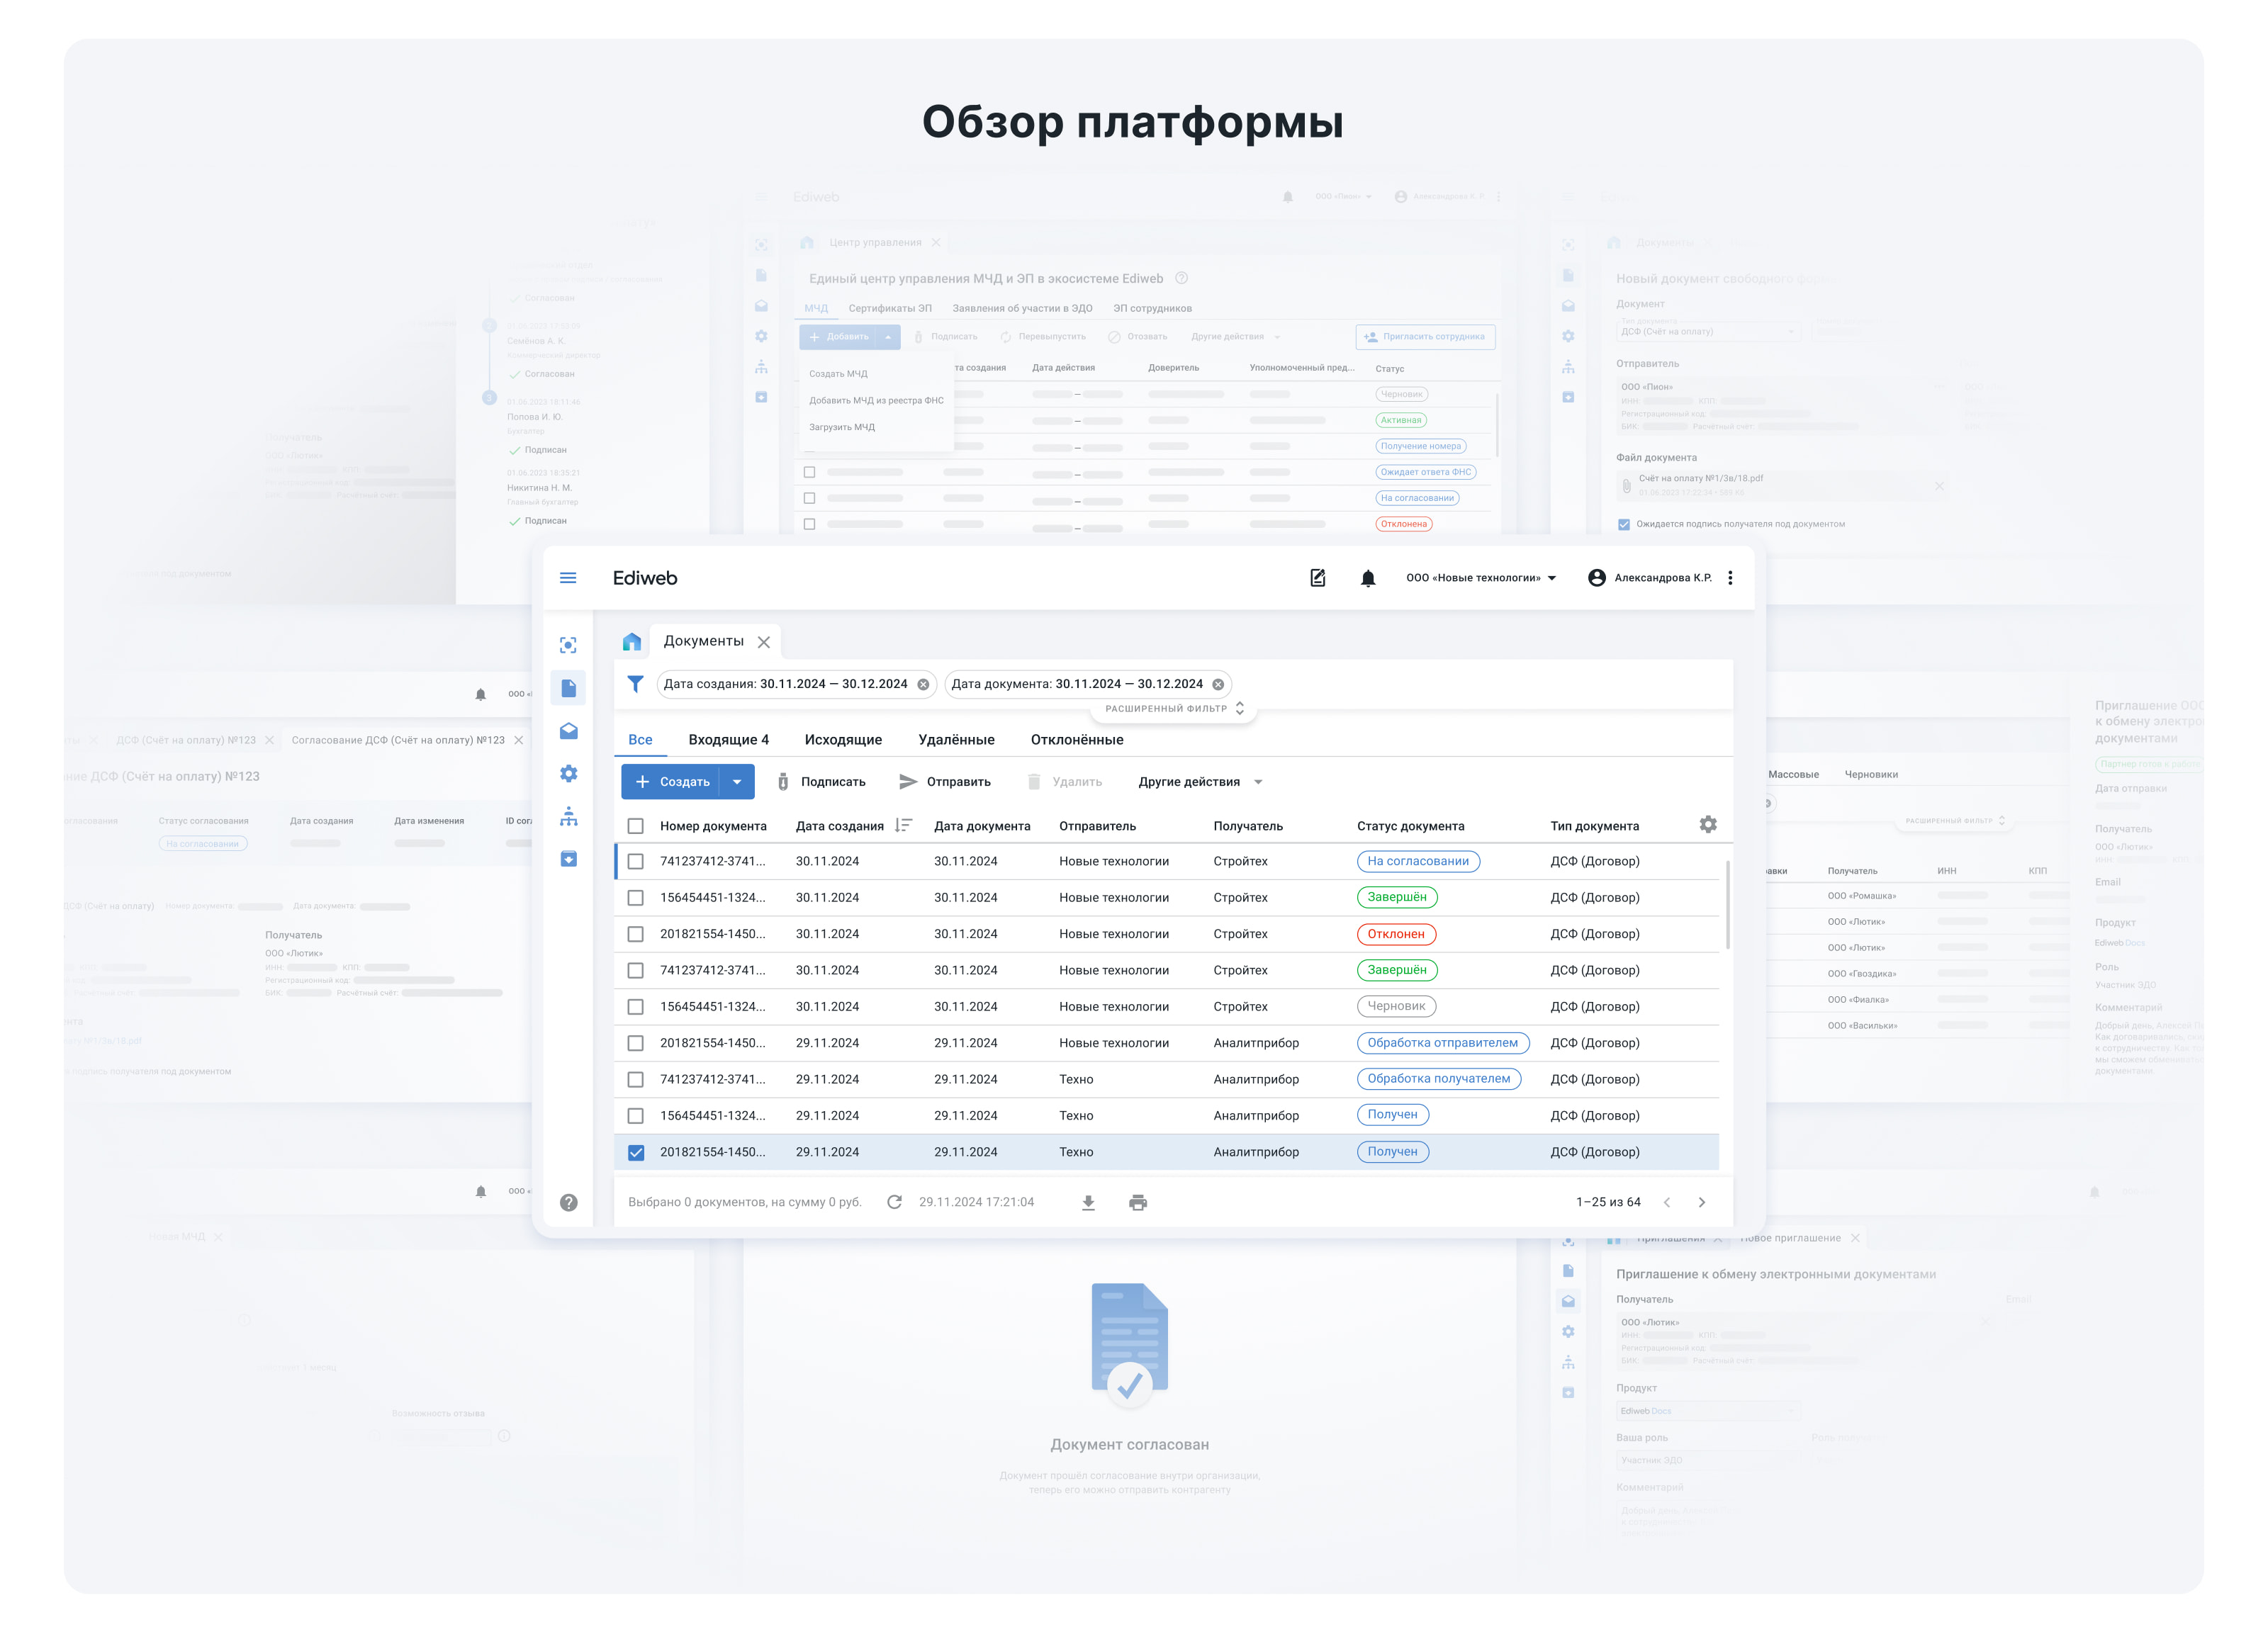The image size is (2268, 1651).
Task: Refresh the document list
Action: click(894, 1203)
